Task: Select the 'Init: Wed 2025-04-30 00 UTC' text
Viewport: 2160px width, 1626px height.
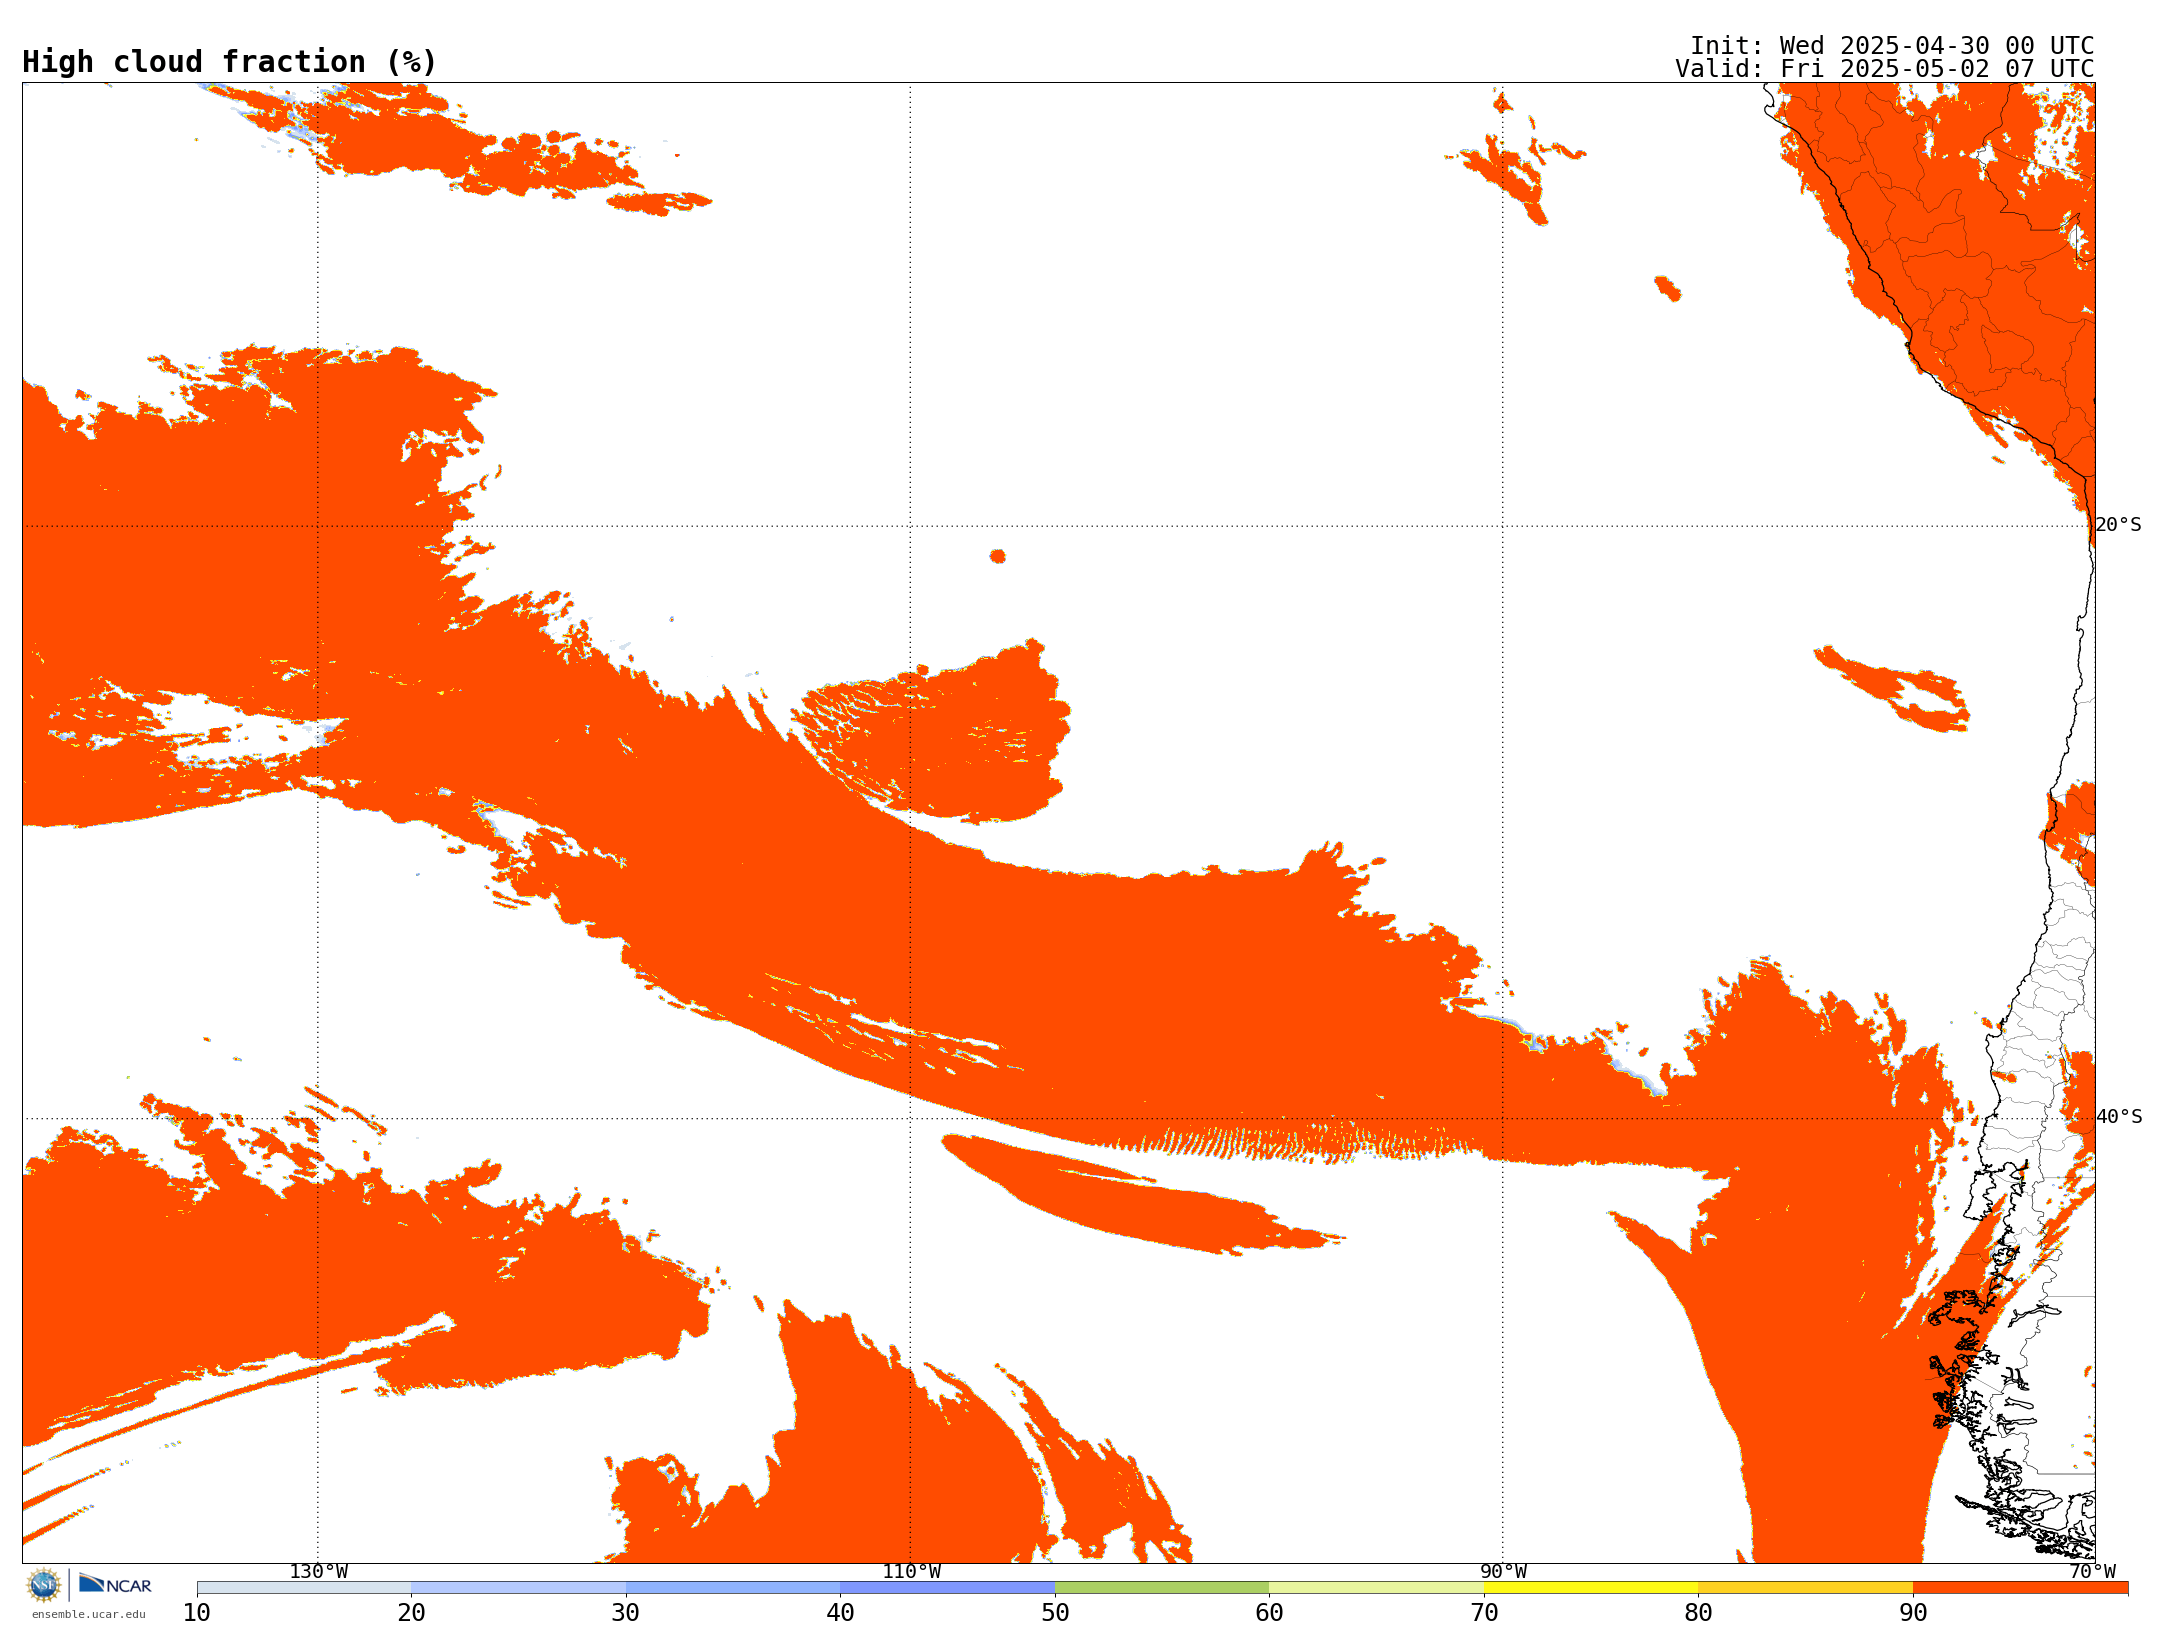Action: [1892, 46]
